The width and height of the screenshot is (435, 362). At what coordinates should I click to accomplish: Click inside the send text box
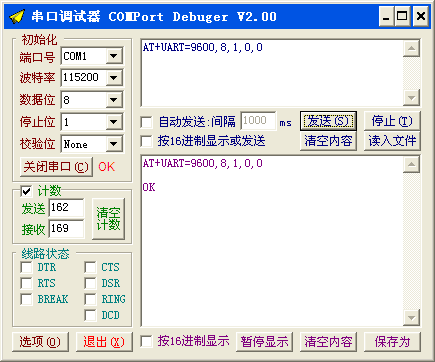click(272, 73)
